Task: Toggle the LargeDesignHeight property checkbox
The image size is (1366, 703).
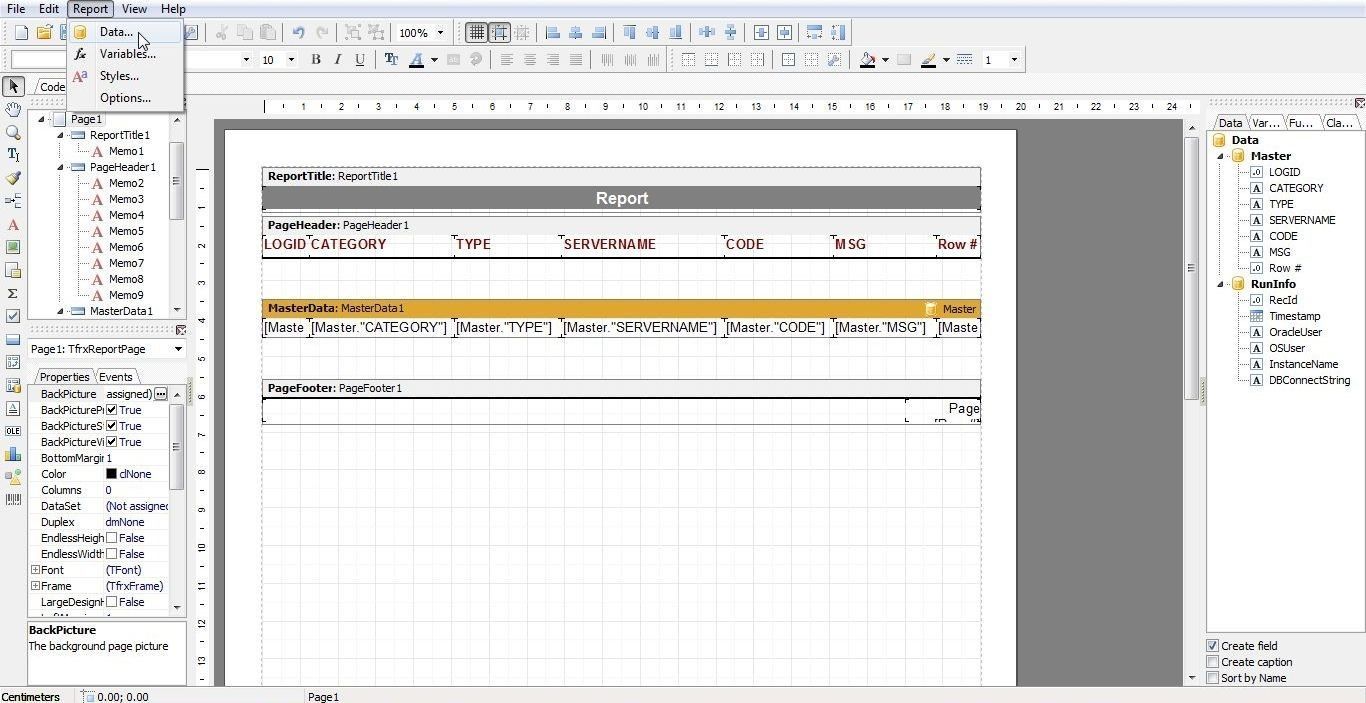Action: (x=112, y=602)
